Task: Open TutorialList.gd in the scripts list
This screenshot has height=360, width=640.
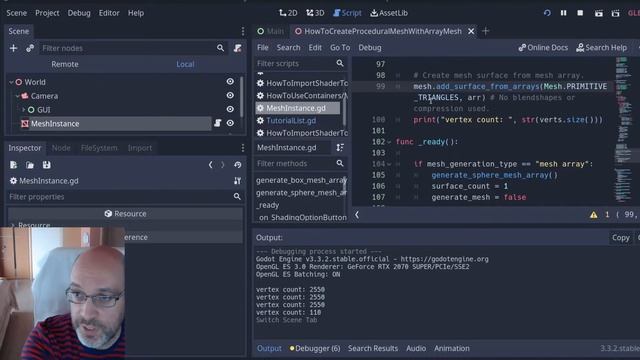Action: (x=291, y=121)
